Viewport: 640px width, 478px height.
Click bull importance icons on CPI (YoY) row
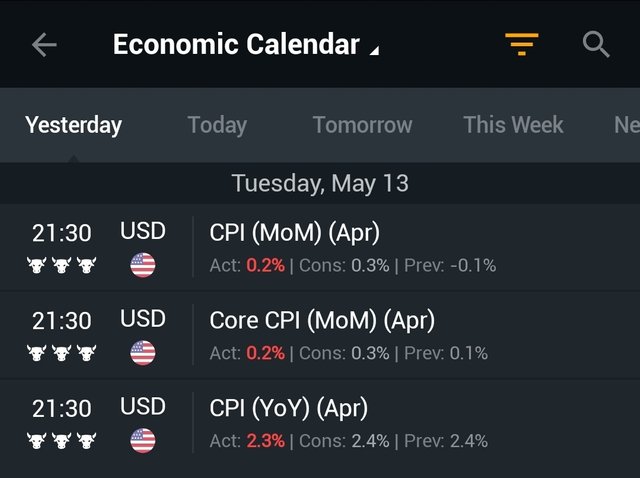point(62,441)
